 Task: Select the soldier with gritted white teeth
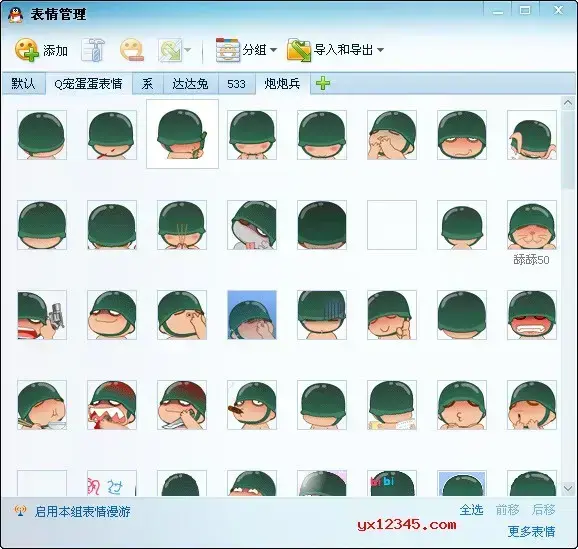point(532,315)
